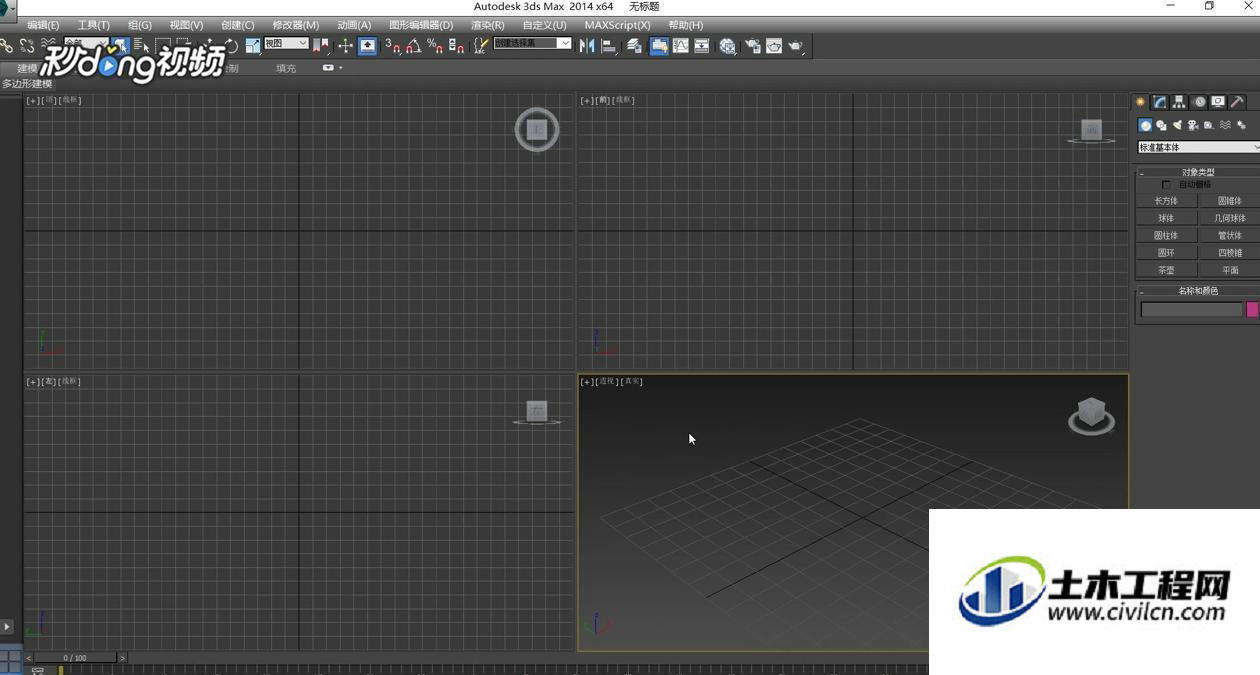This screenshot has height=675, width=1260.
Task: Open the named selection sets dropdown
Action: click(x=533, y=44)
